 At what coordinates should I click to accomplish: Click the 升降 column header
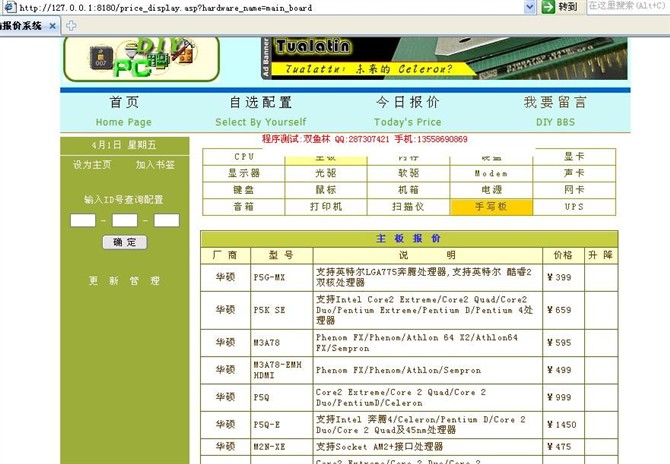(x=601, y=255)
